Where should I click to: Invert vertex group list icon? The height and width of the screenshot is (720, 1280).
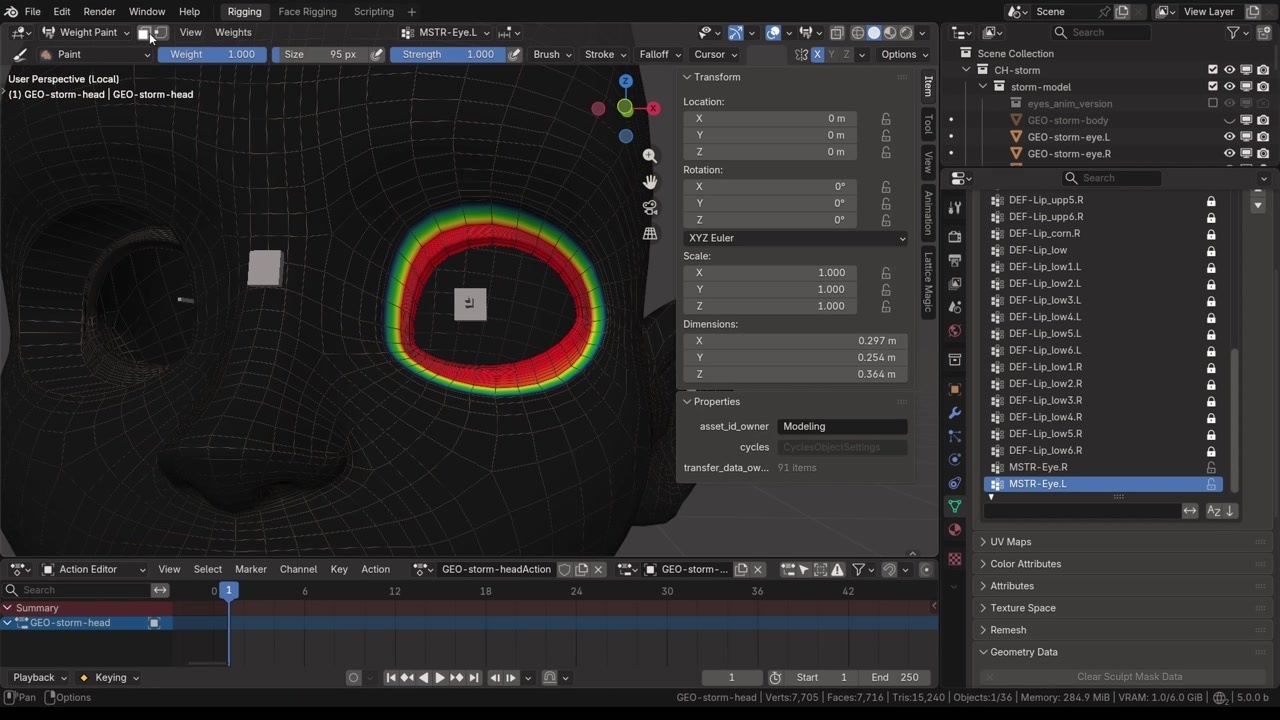tap(1190, 511)
